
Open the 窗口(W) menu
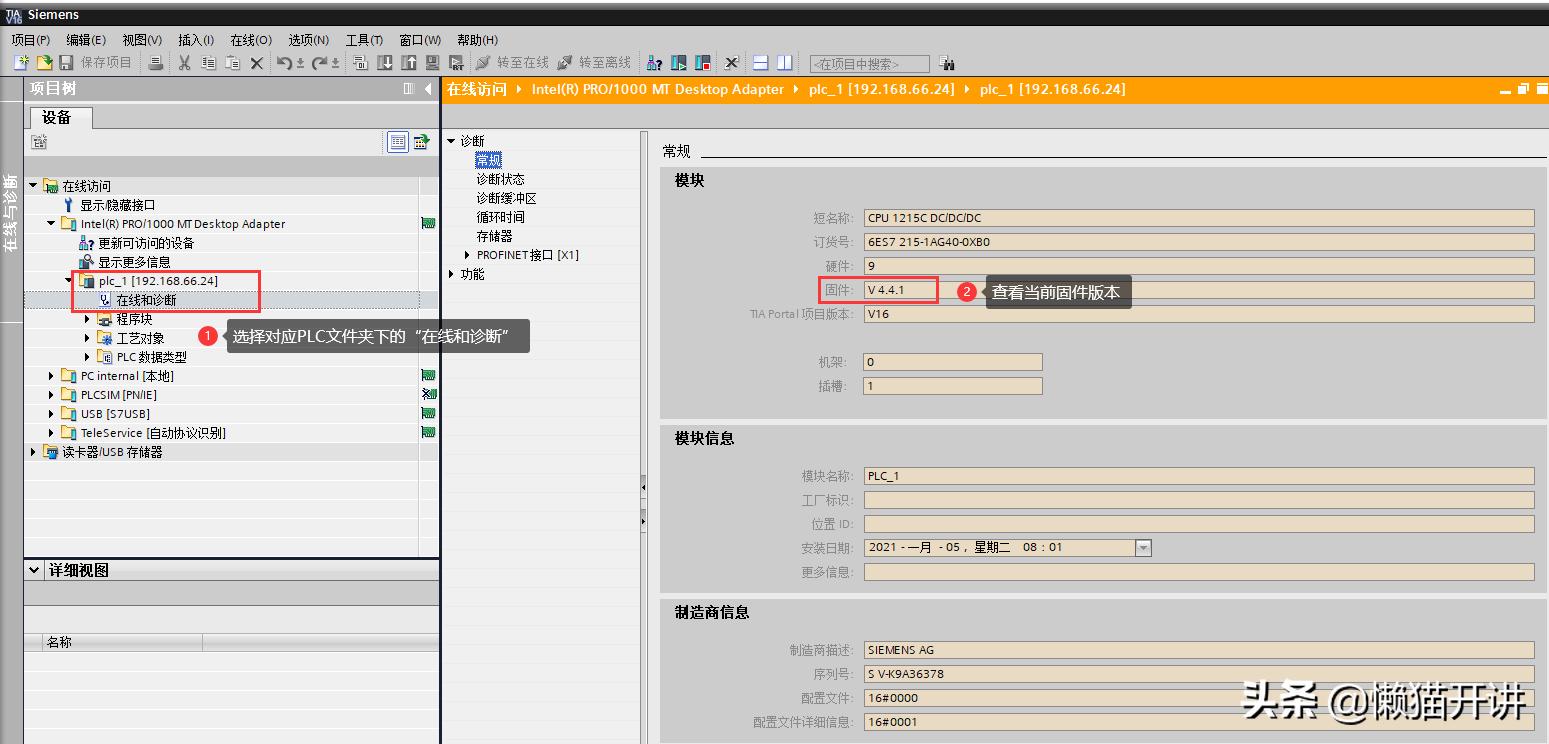[x=422, y=39]
